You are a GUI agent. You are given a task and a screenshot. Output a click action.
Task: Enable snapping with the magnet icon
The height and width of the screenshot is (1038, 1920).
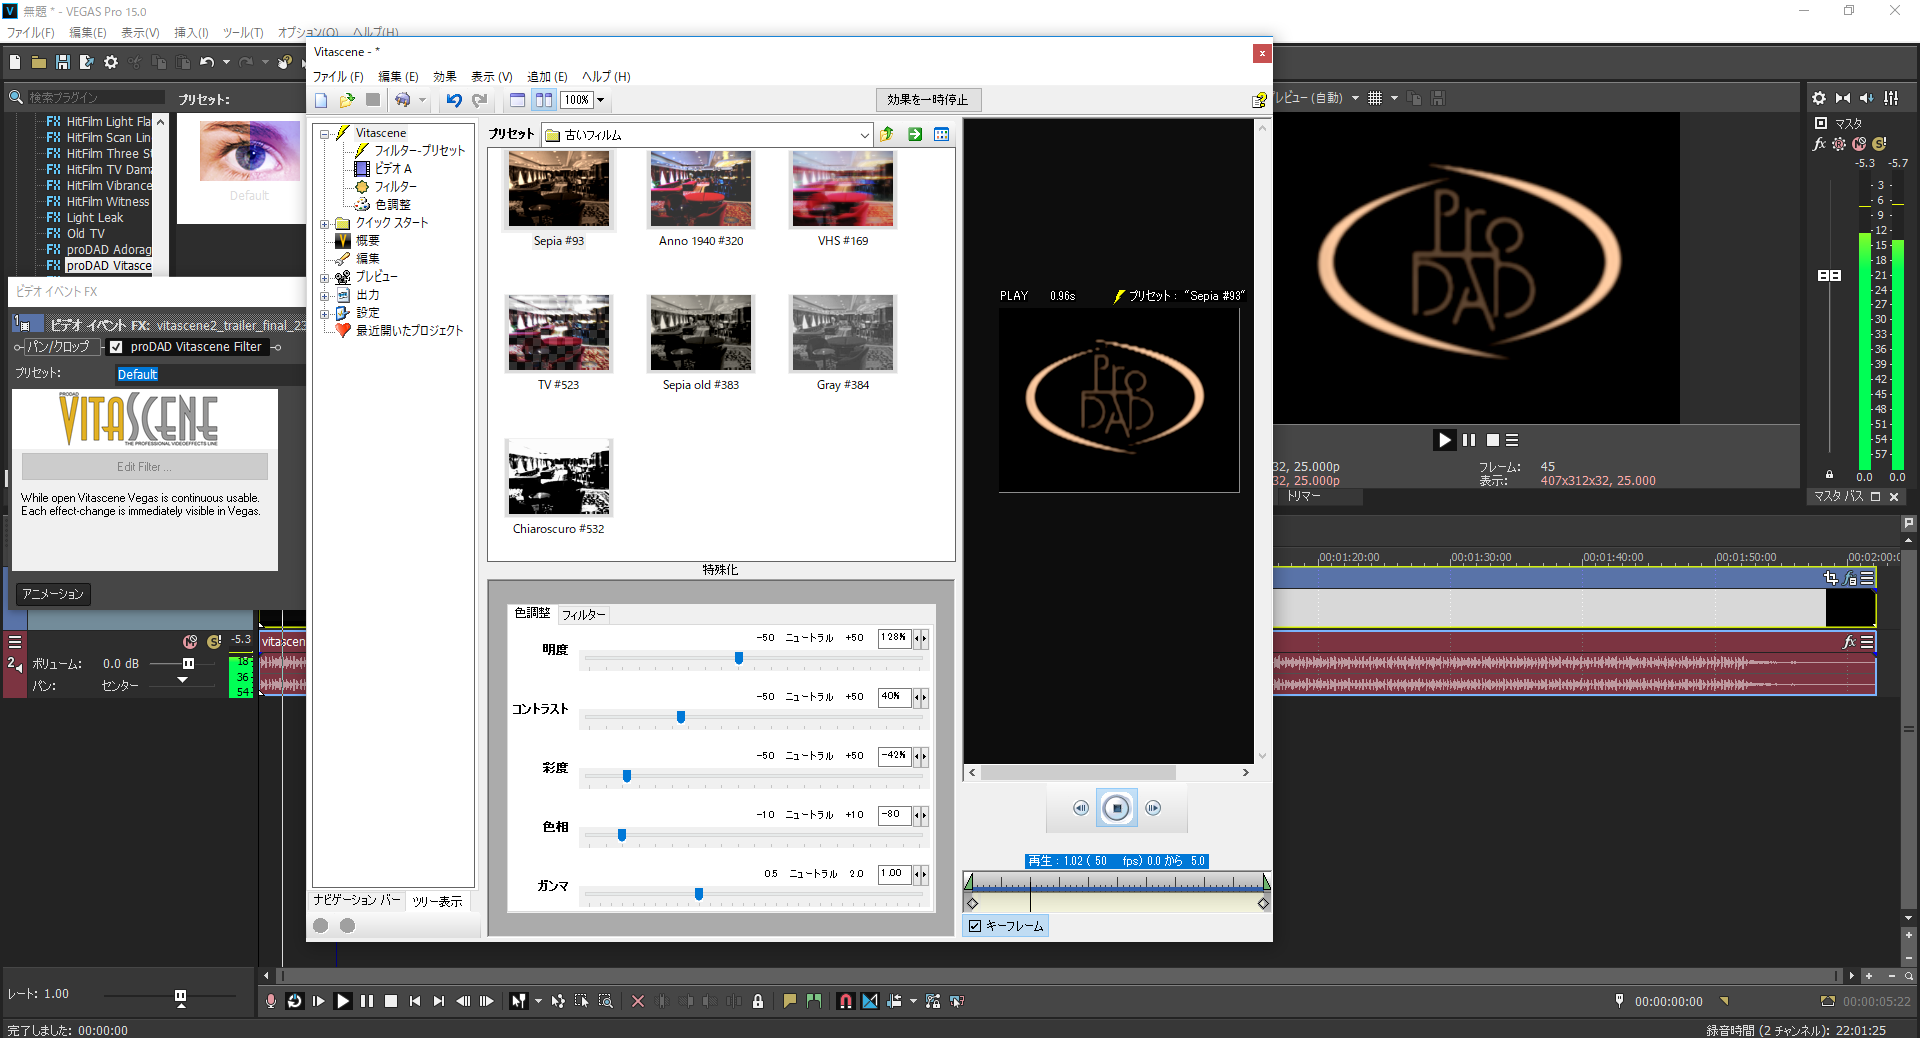coord(846,1001)
